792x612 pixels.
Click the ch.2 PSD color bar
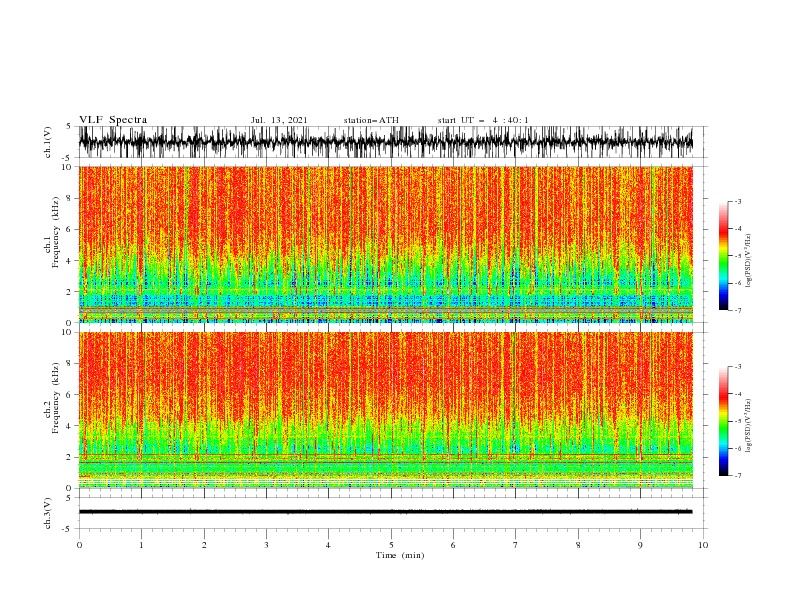point(723,421)
